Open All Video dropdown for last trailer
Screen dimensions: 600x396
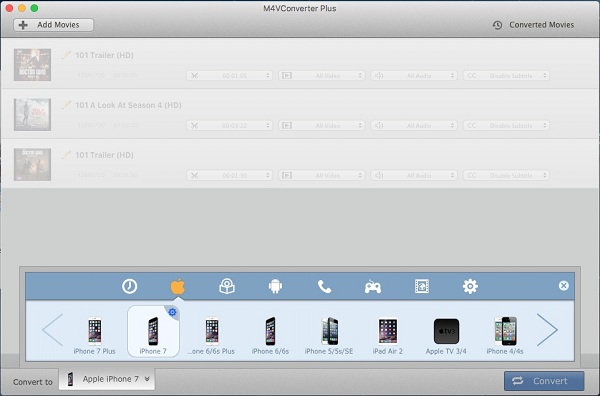(x=322, y=175)
